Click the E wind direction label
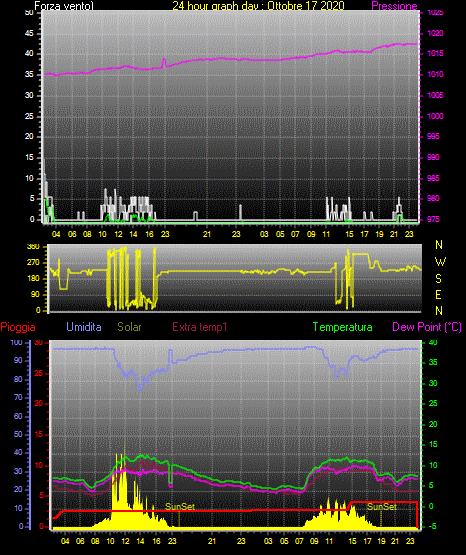 click(438, 294)
